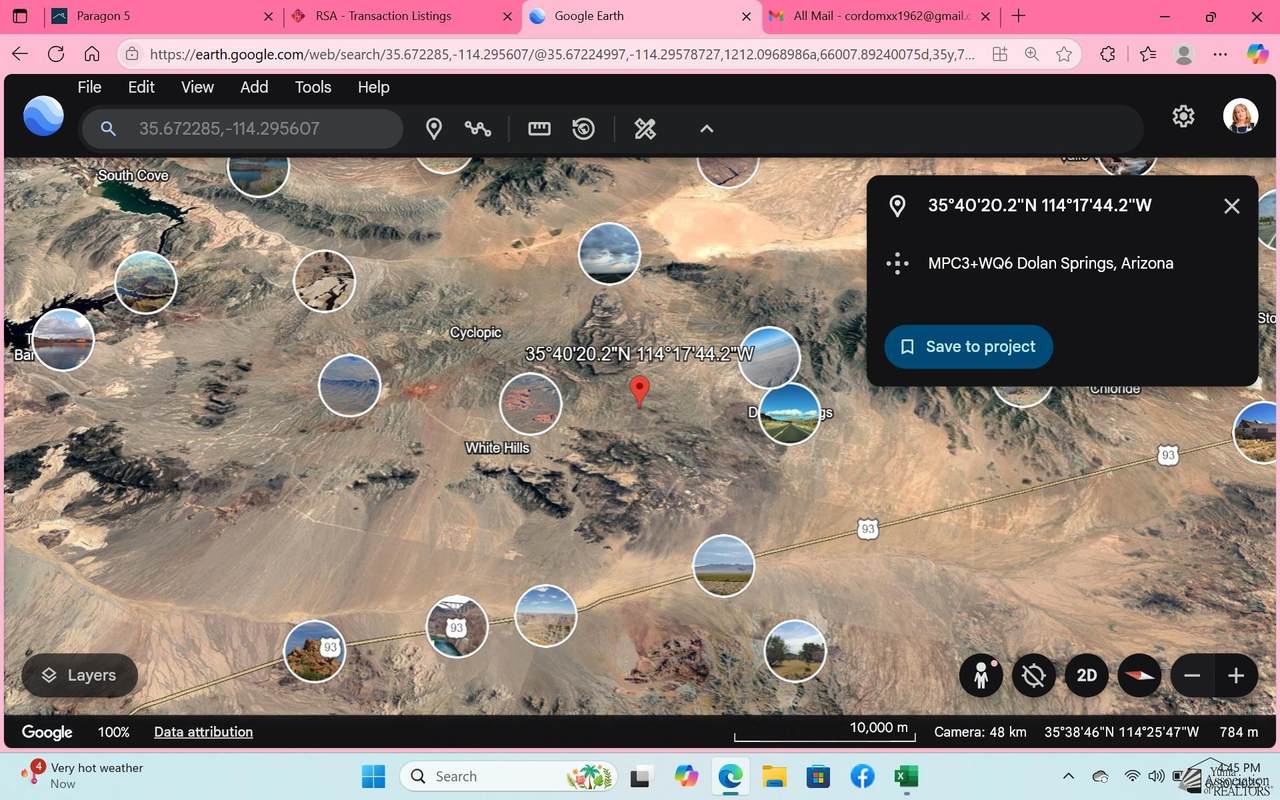Toggle 2D view mode

pos(1087,675)
